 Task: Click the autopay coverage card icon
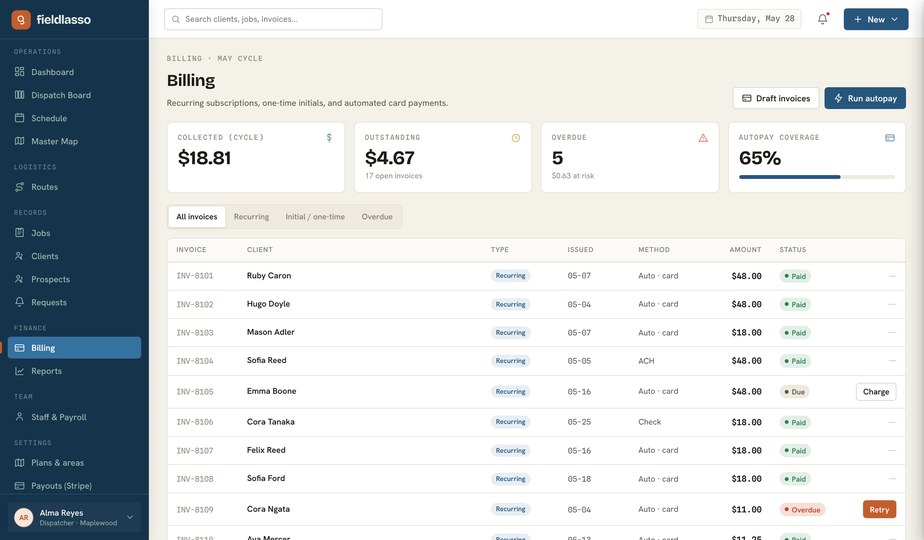[x=890, y=137]
